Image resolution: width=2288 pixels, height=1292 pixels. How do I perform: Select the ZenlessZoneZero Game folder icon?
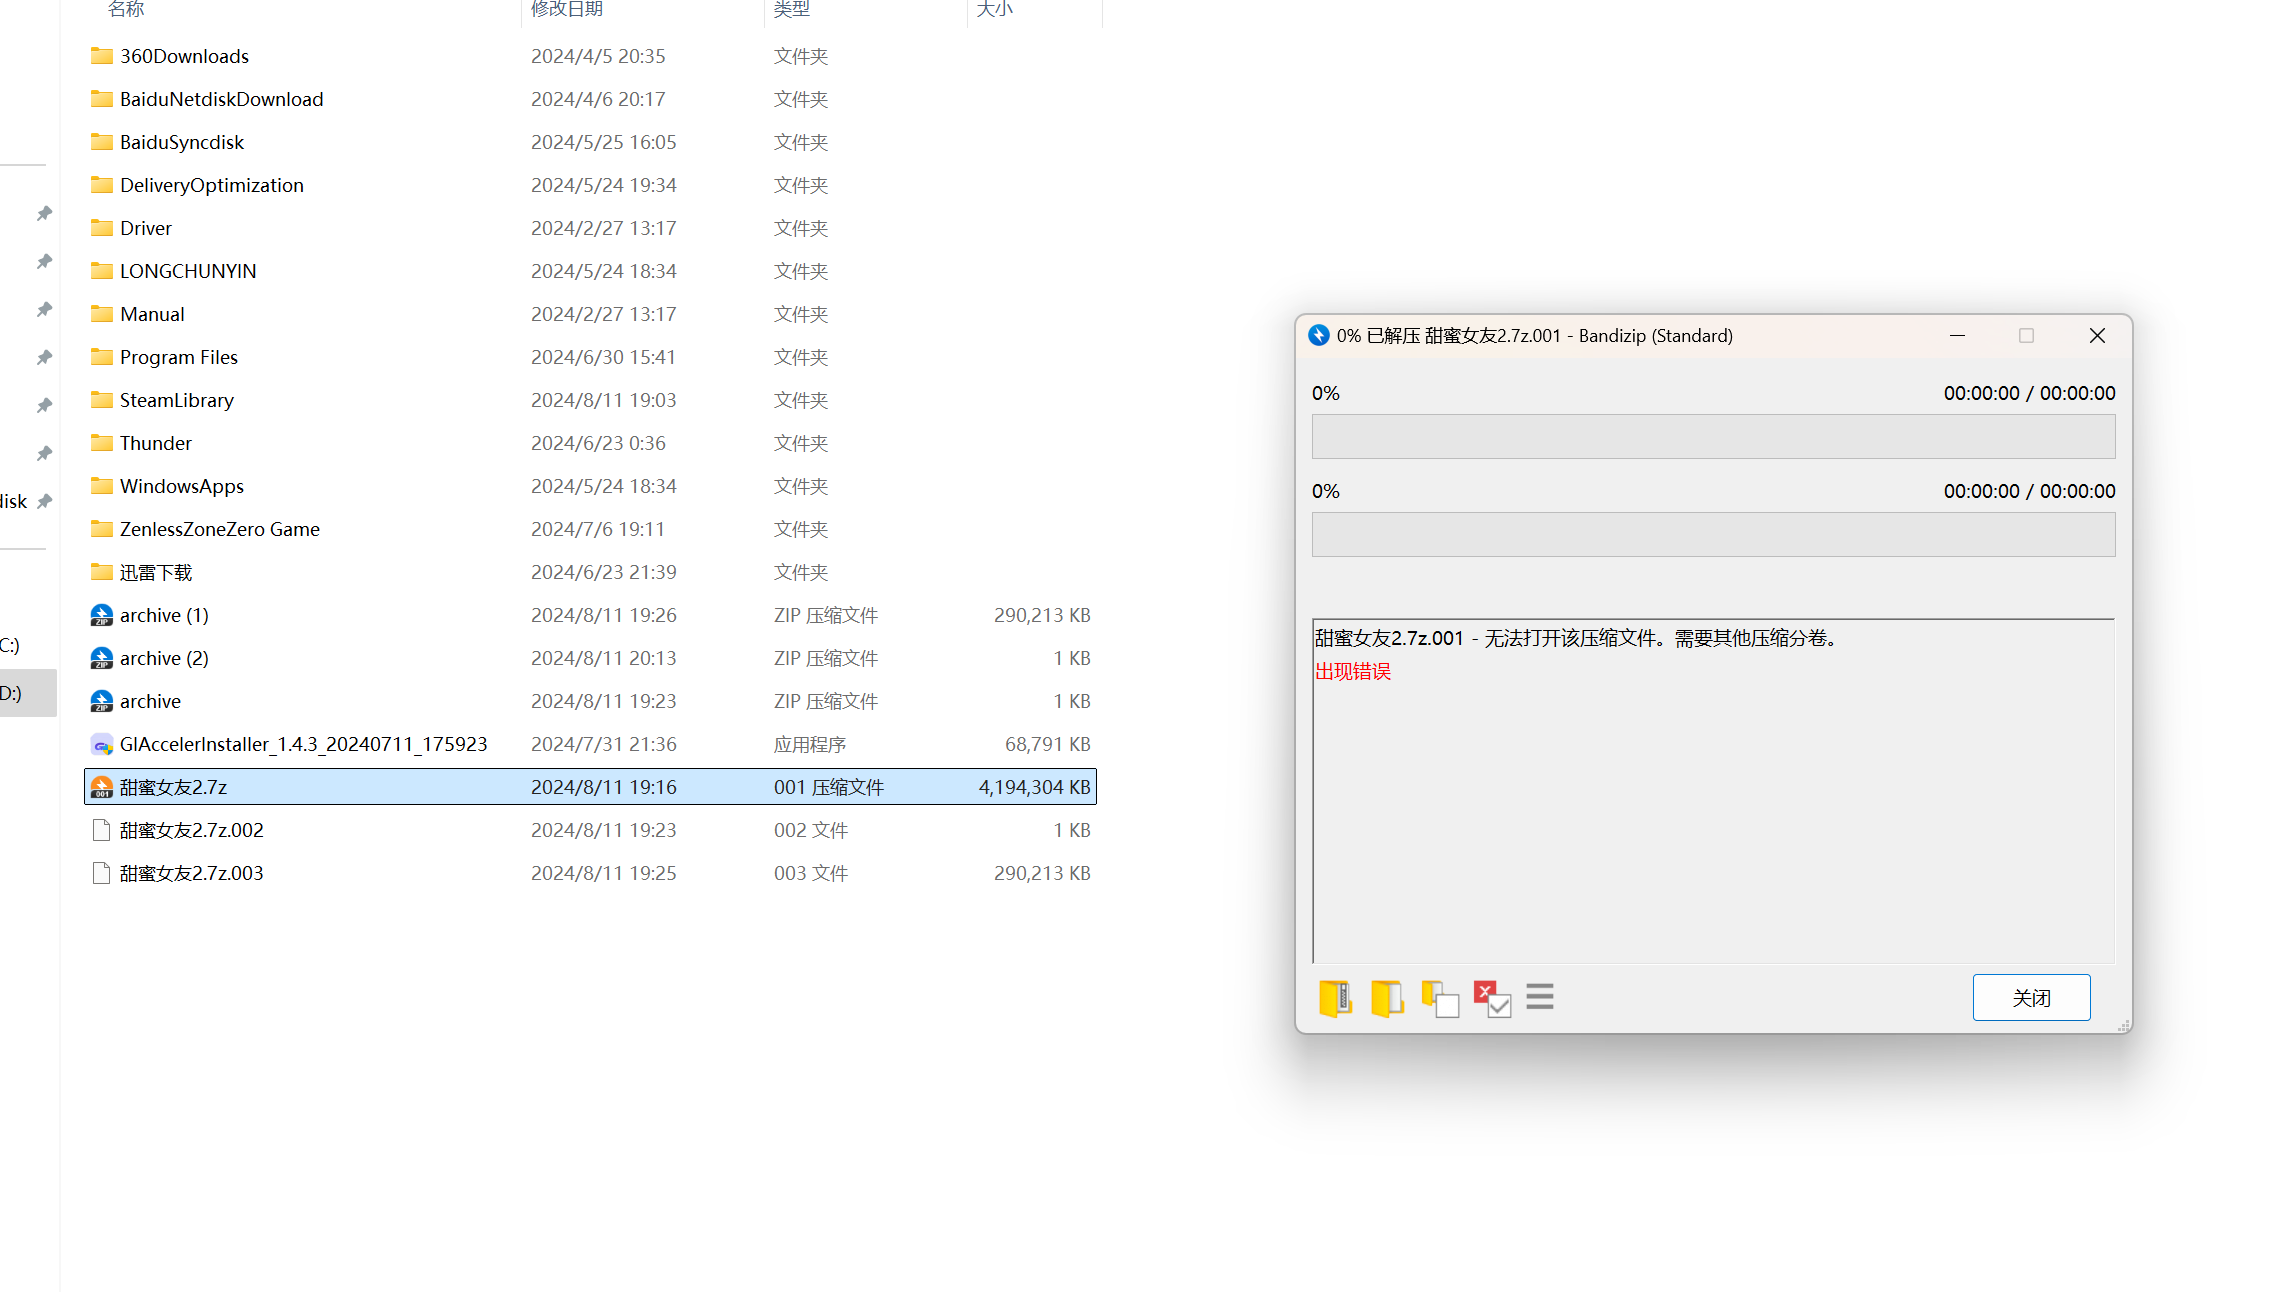pyautogui.click(x=101, y=529)
